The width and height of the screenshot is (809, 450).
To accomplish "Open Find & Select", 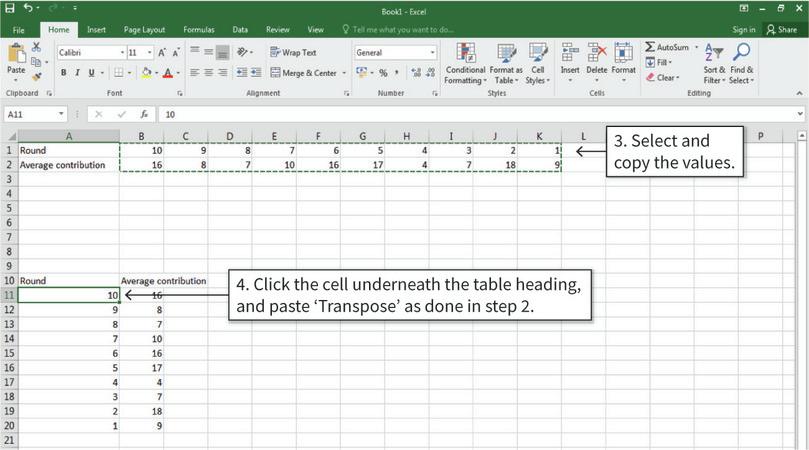I will [741, 64].
